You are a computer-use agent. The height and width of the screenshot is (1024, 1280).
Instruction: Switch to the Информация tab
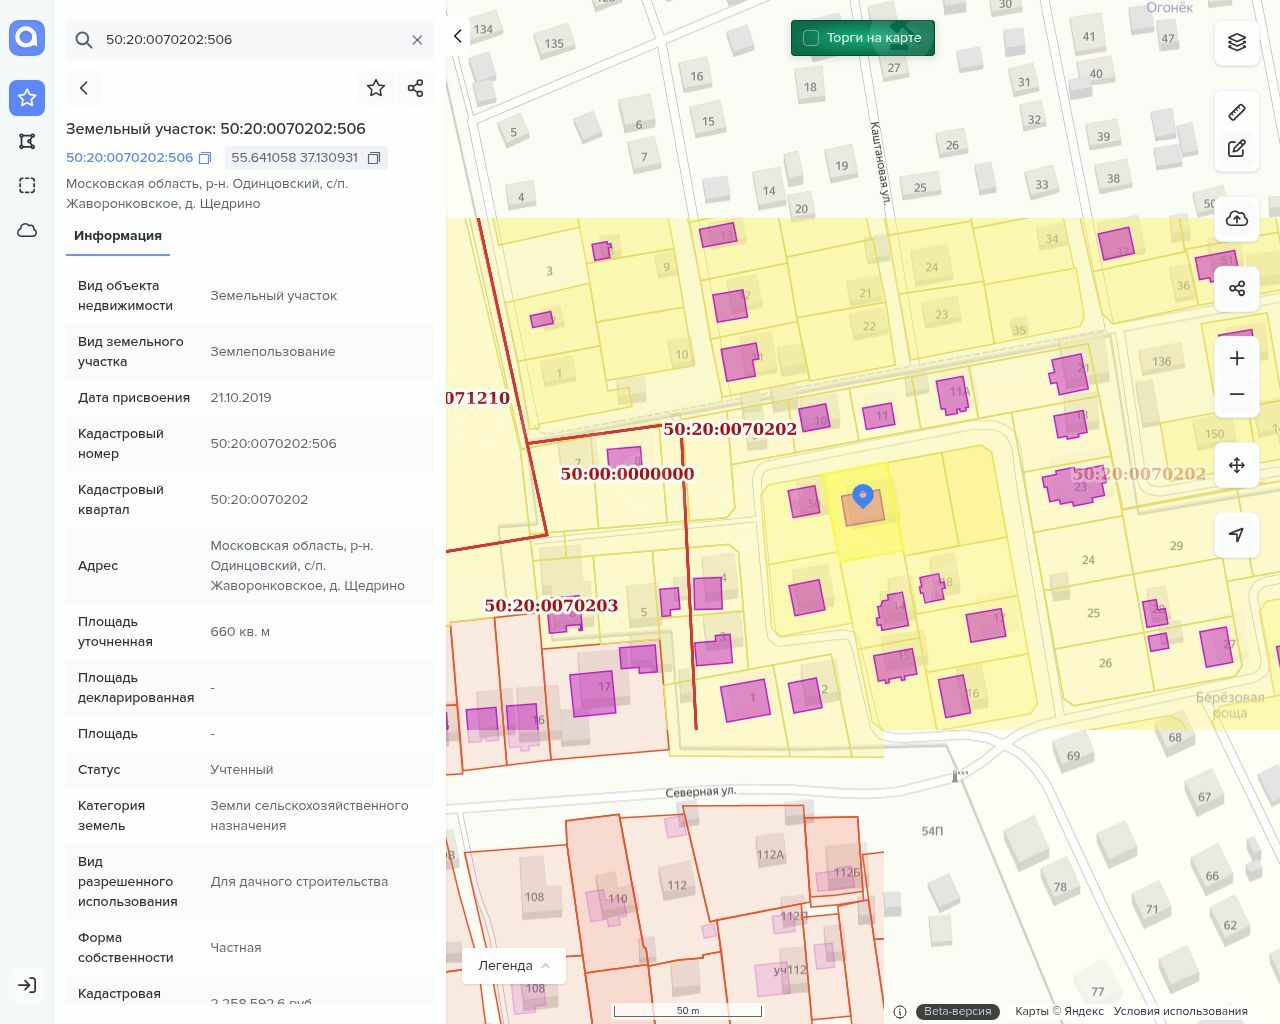pyautogui.click(x=118, y=236)
